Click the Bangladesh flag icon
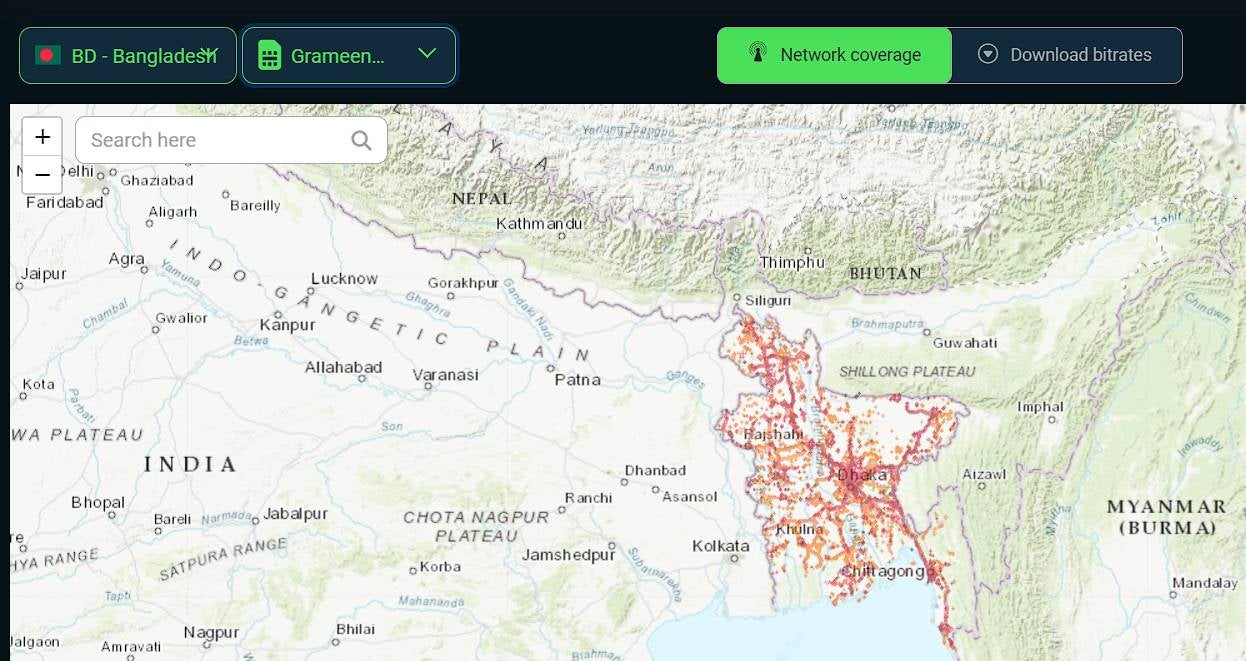 point(48,55)
